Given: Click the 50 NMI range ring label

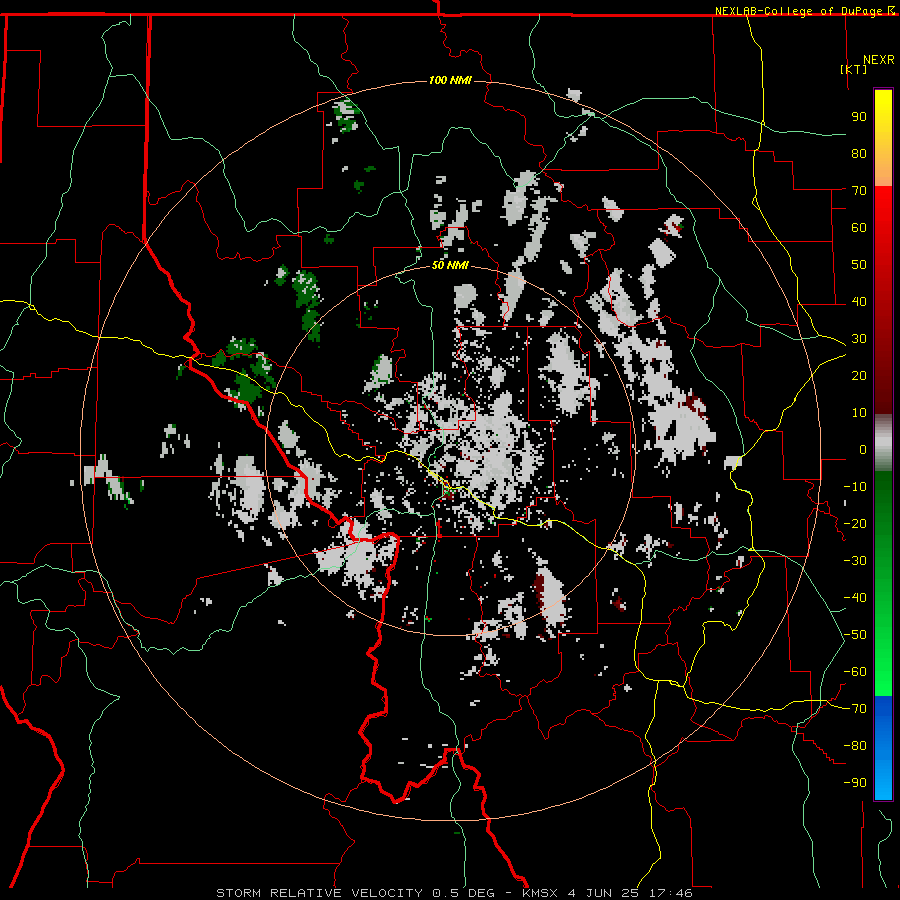Looking at the screenshot, I should coord(450,265).
